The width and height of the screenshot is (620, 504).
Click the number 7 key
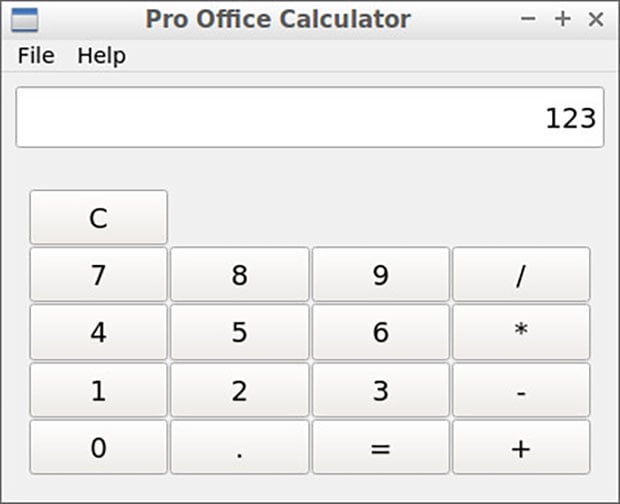pyautogui.click(x=98, y=274)
